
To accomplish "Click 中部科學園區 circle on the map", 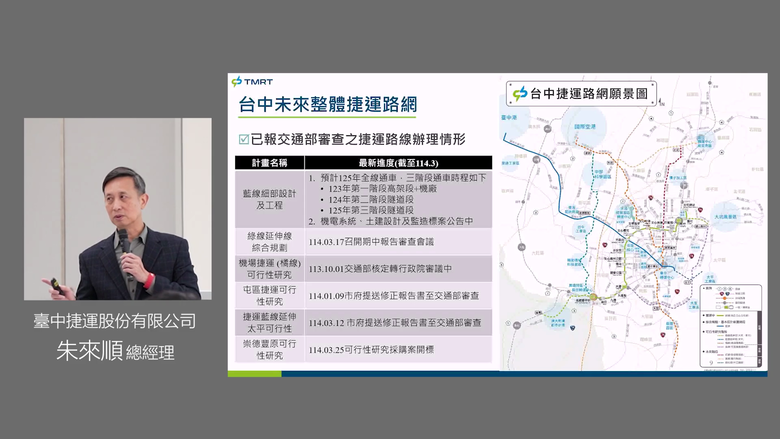I will pos(598,174).
